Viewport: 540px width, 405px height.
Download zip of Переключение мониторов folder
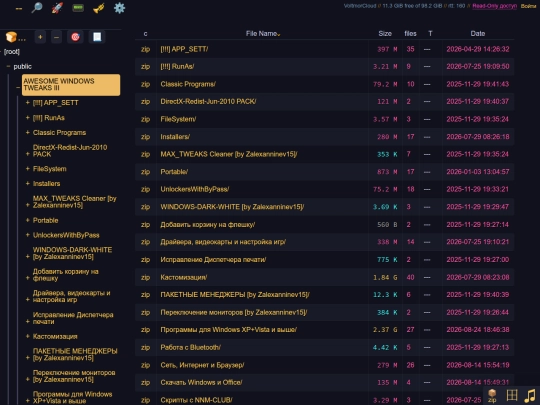coord(145,312)
